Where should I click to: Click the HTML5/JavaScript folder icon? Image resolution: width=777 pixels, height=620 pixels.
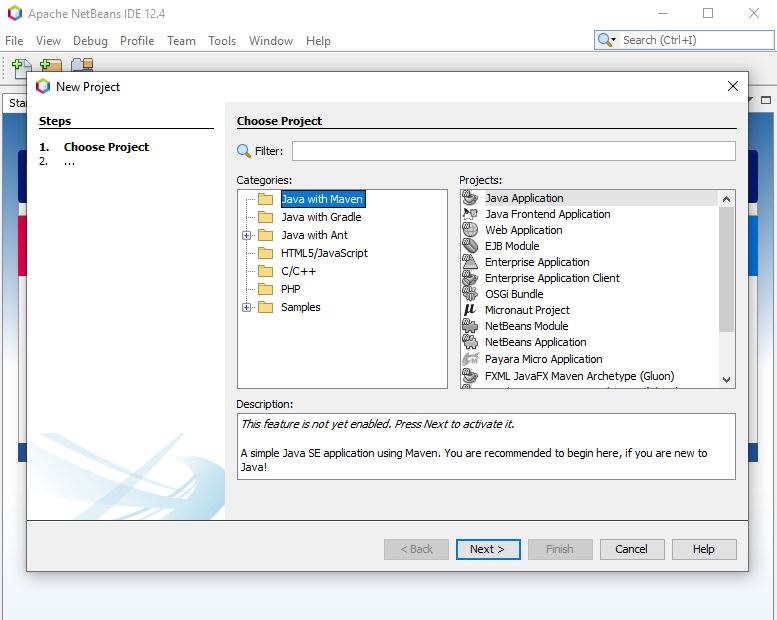pyautogui.click(x=266, y=253)
